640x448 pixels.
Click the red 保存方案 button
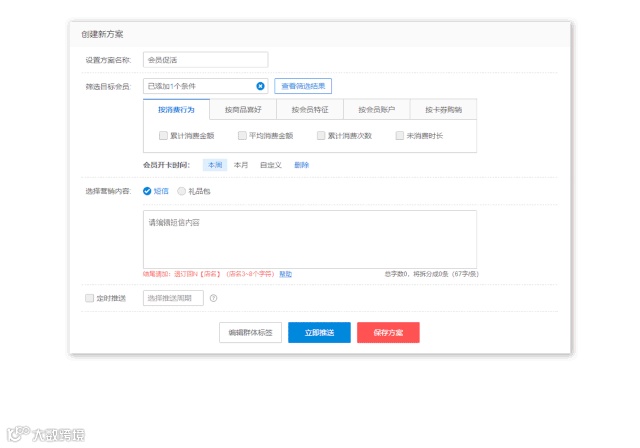(x=388, y=333)
